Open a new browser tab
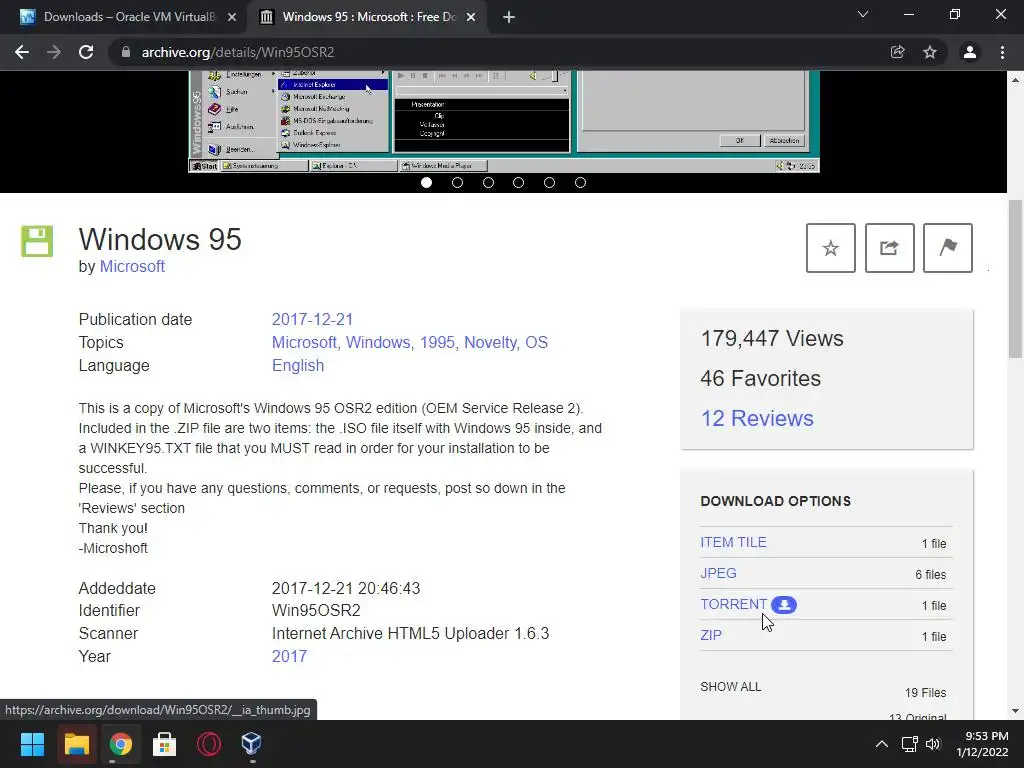This screenshot has width=1024, height=768. pos(509,18)
